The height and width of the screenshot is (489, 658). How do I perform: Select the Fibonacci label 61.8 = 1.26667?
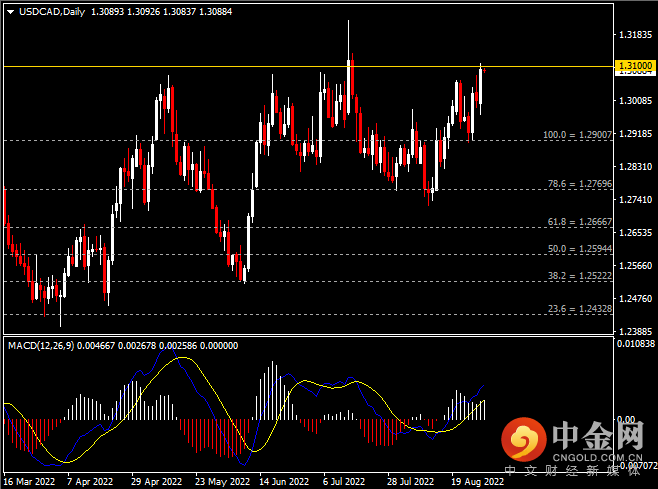coord(580,222)
